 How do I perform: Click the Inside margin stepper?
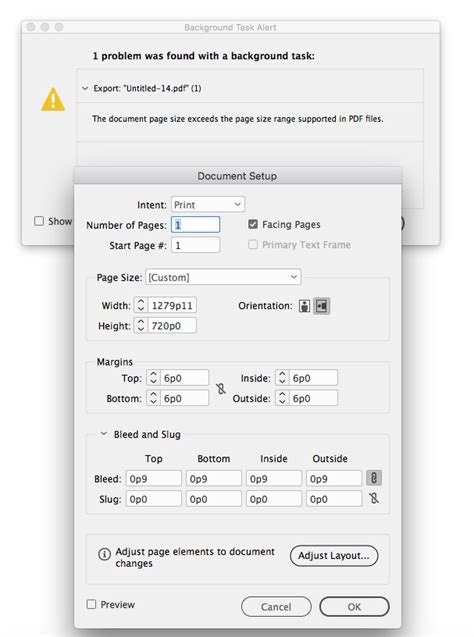[x=282, y=378]
